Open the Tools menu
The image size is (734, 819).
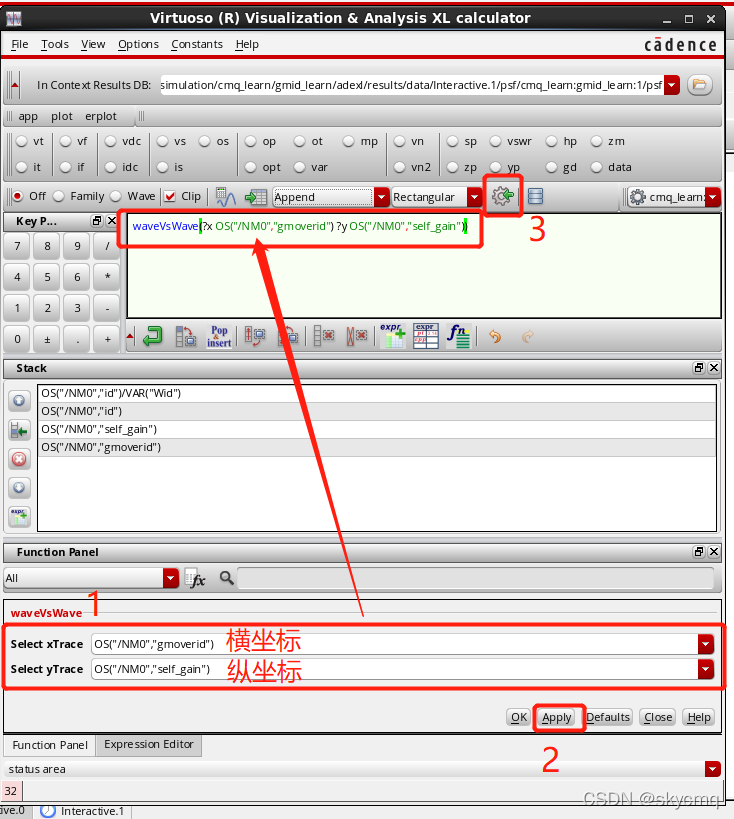[55, 44]
